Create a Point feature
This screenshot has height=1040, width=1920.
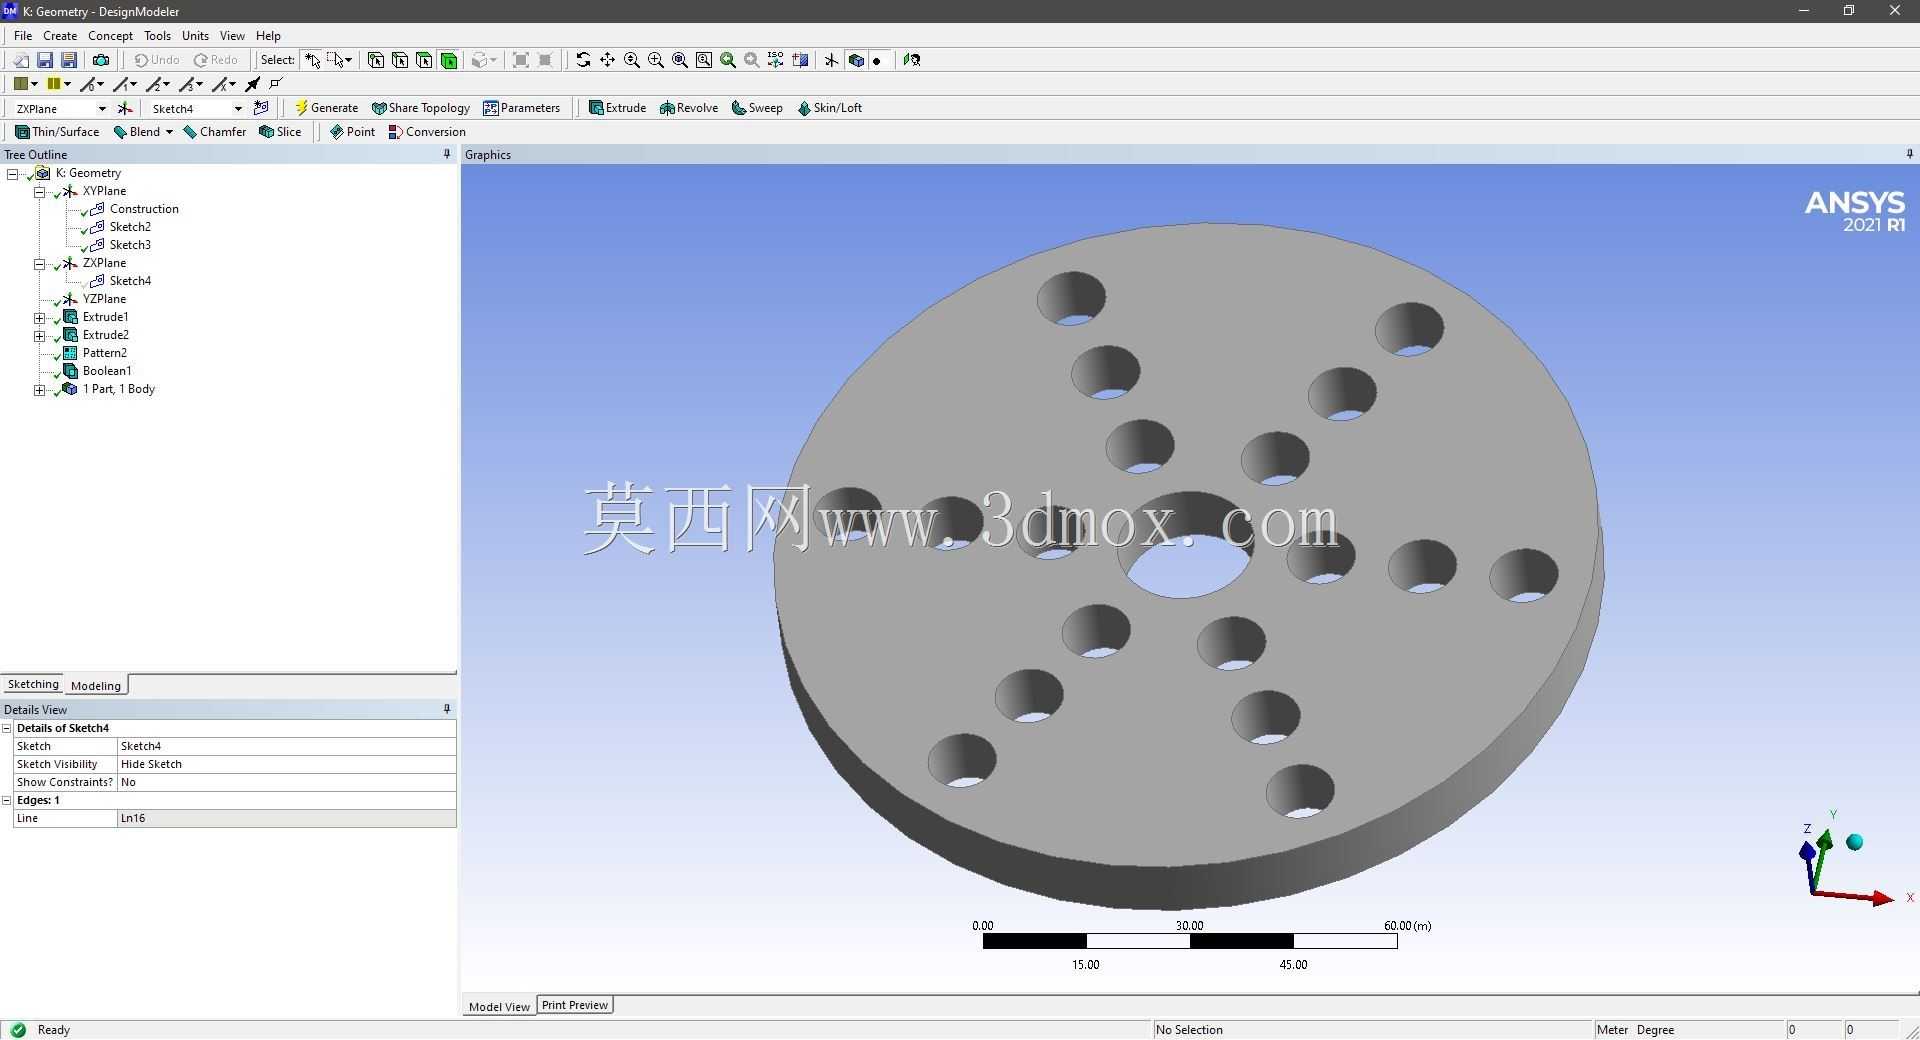[x=352, y=132]
